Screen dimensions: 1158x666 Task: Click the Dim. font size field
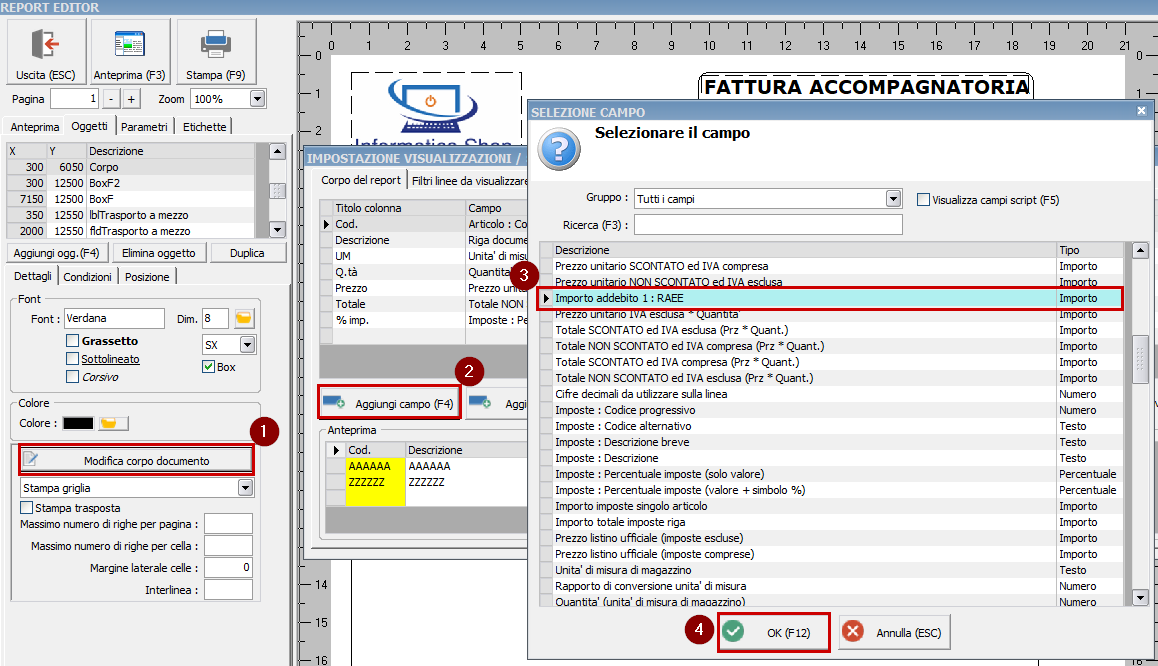click(215, 318)
